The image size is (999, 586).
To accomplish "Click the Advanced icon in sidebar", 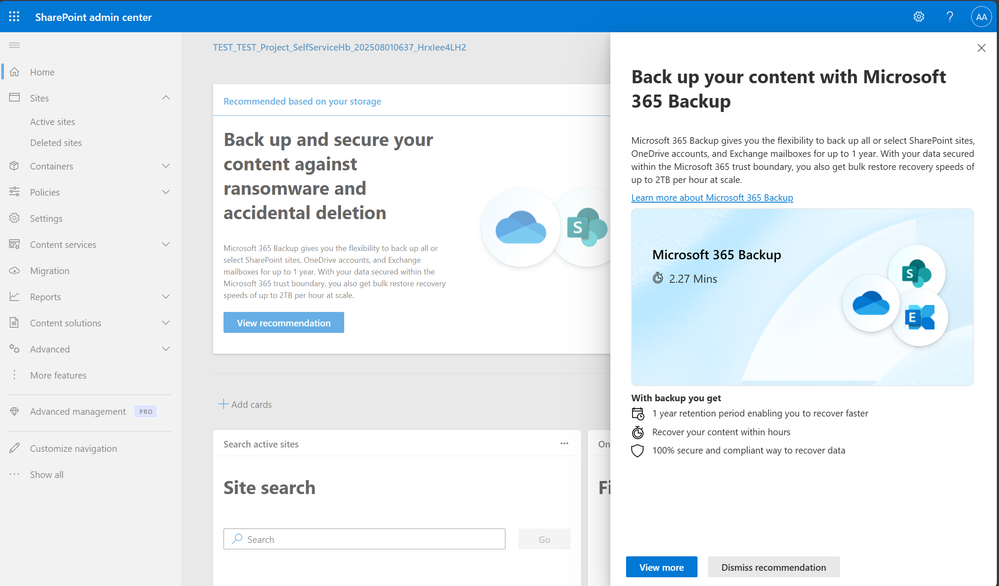I will 14,349.
